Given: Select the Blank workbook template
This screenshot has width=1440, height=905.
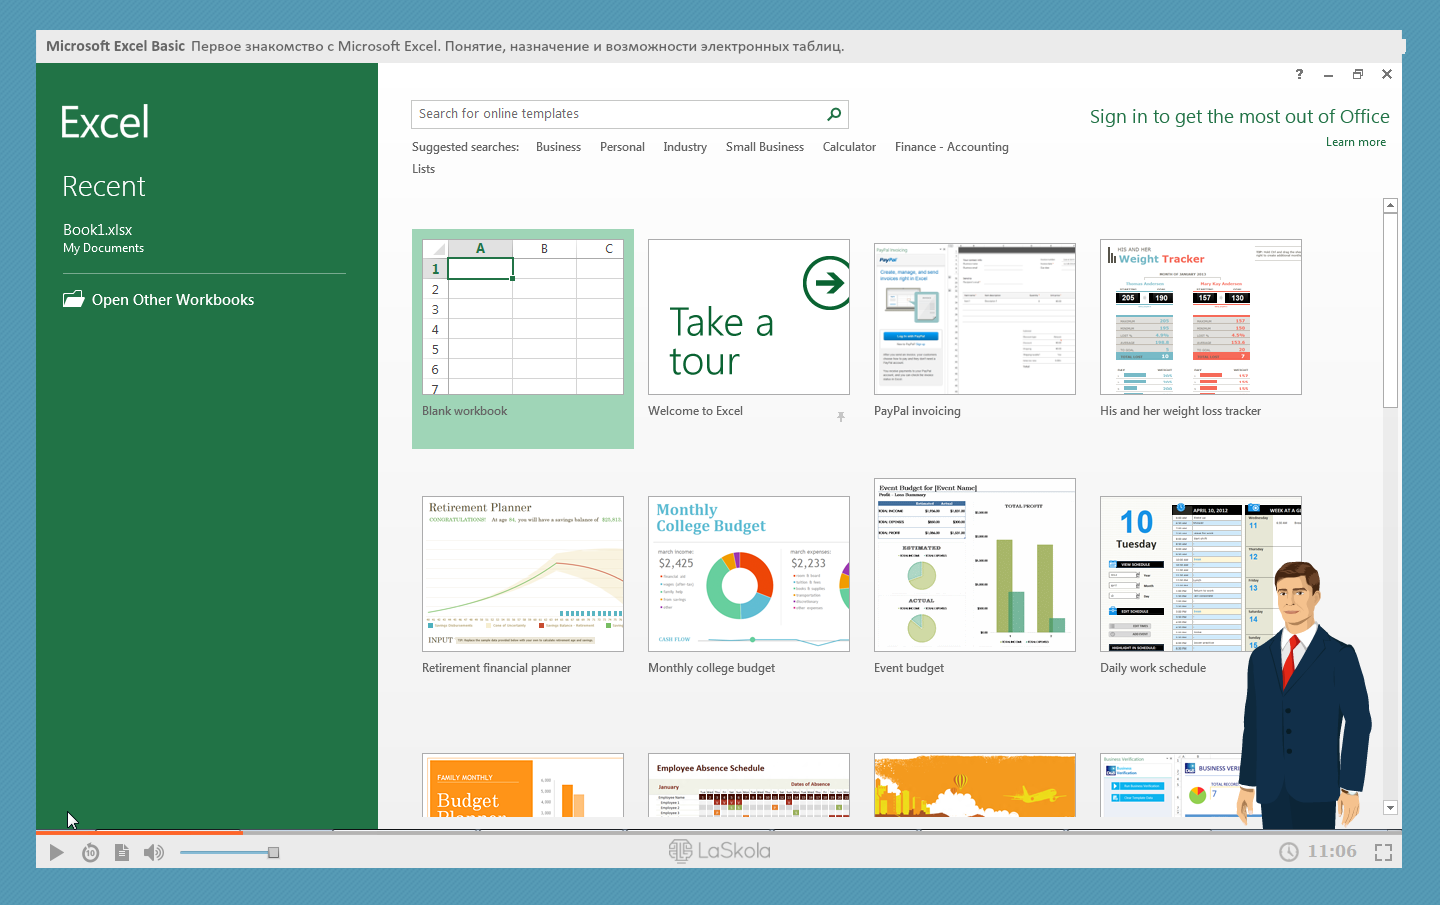Looking at the screenshot, I should pyautogui.click(x=522, y=317).
